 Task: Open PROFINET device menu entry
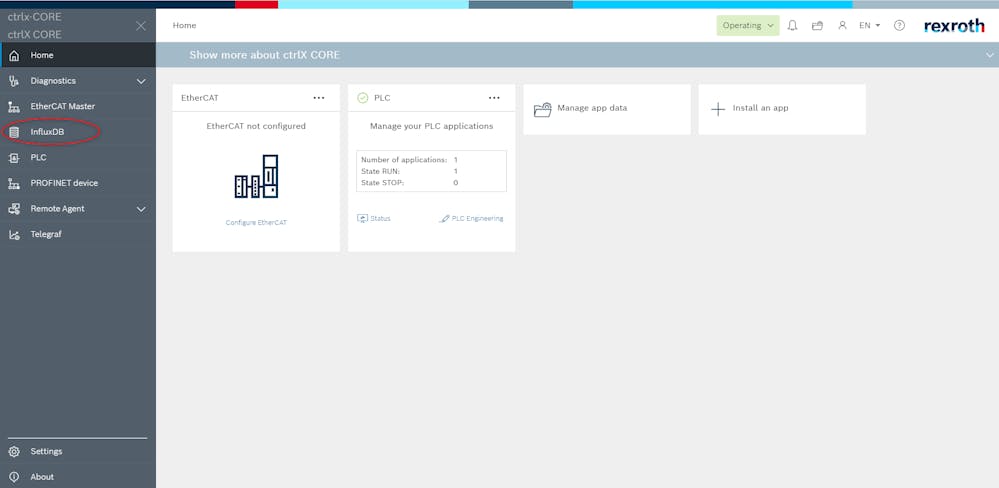click(78, 183)
